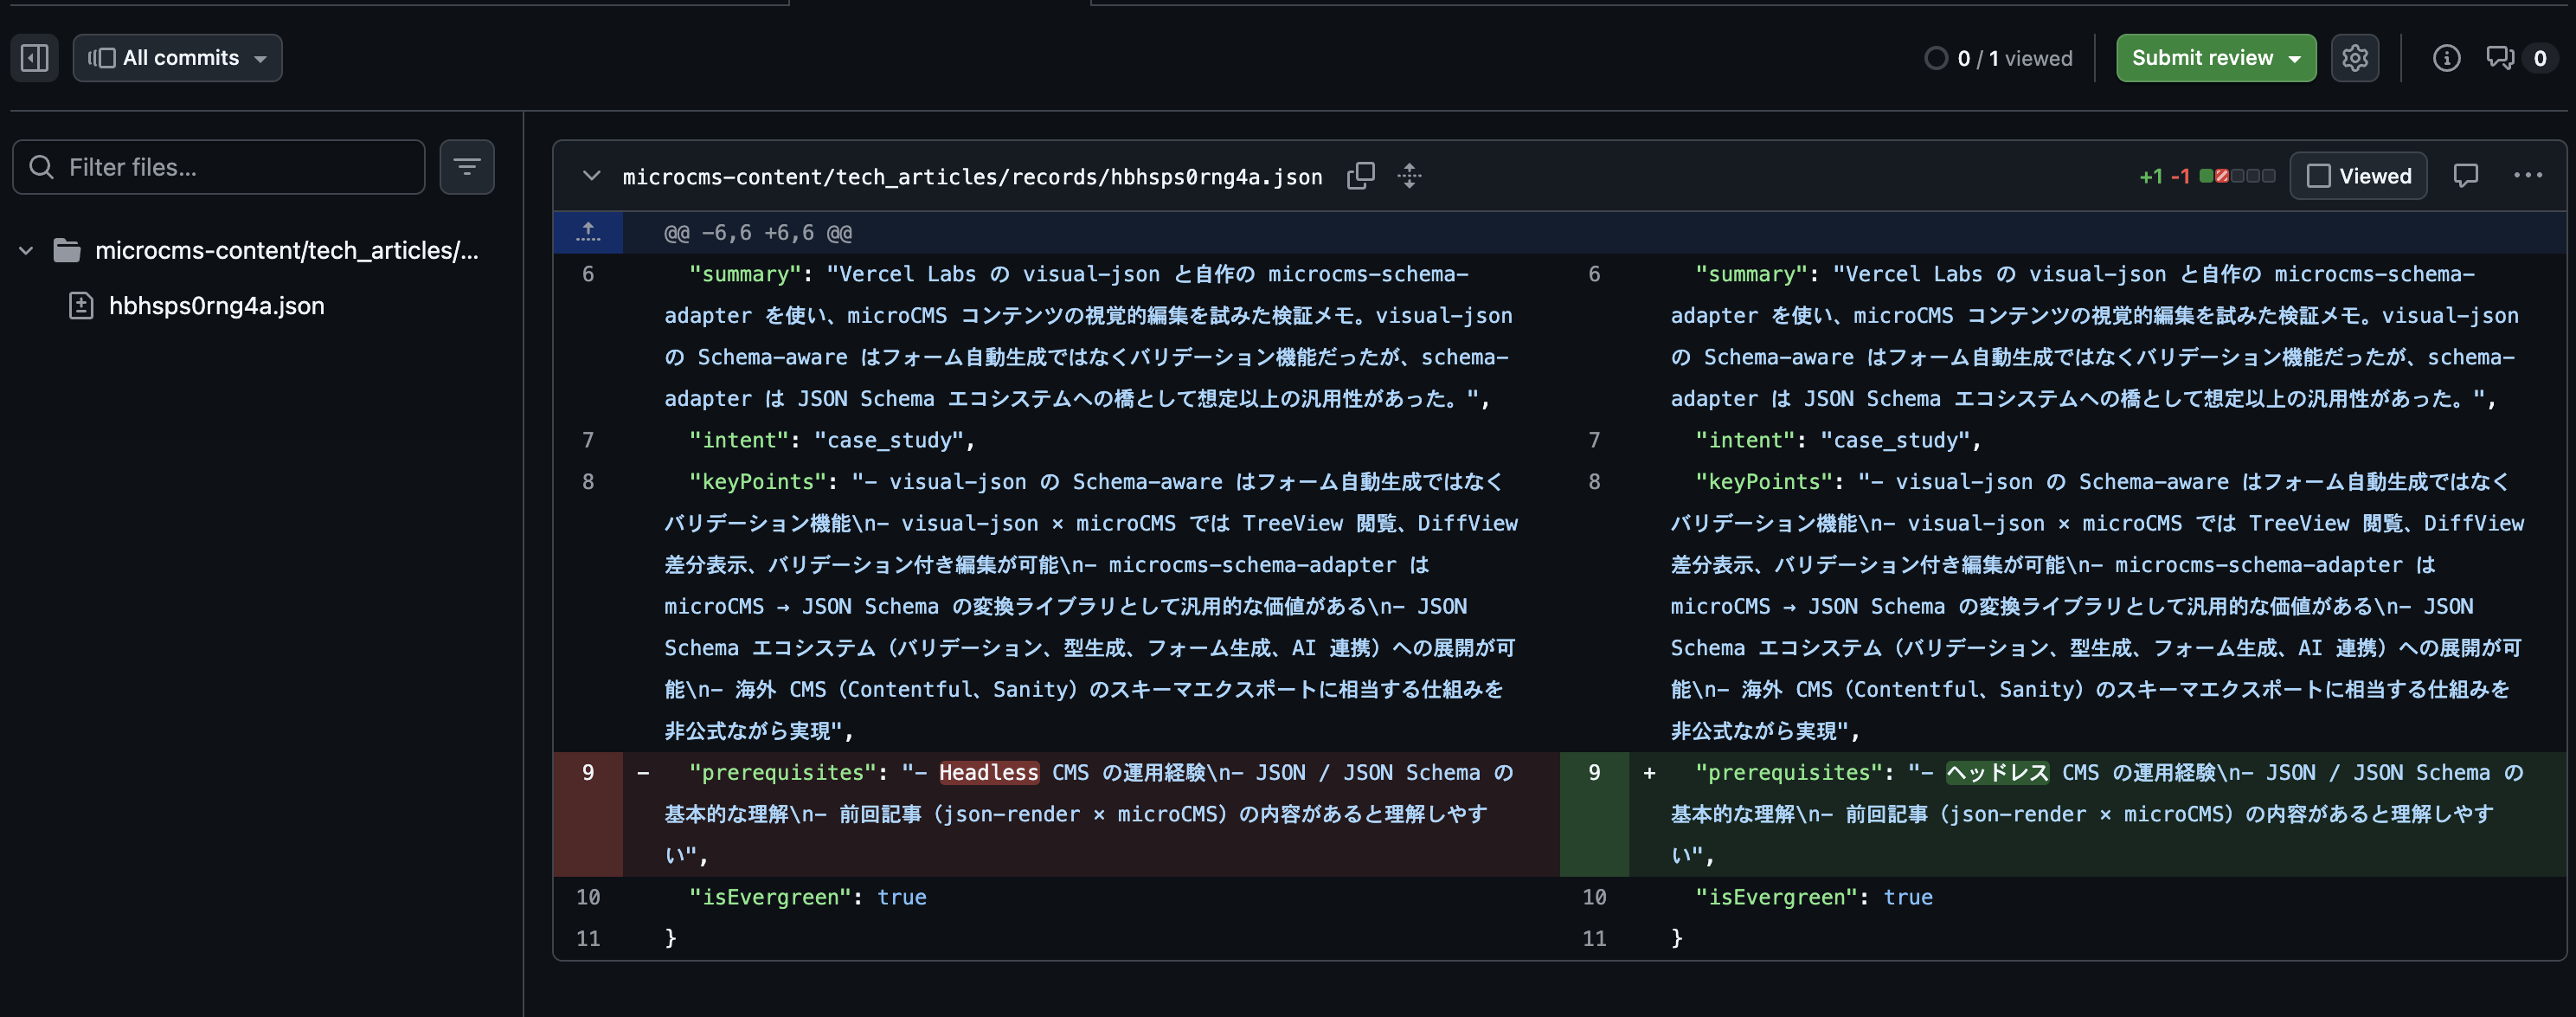
Task: Comment on the file icon
Action: [2465, 176]
